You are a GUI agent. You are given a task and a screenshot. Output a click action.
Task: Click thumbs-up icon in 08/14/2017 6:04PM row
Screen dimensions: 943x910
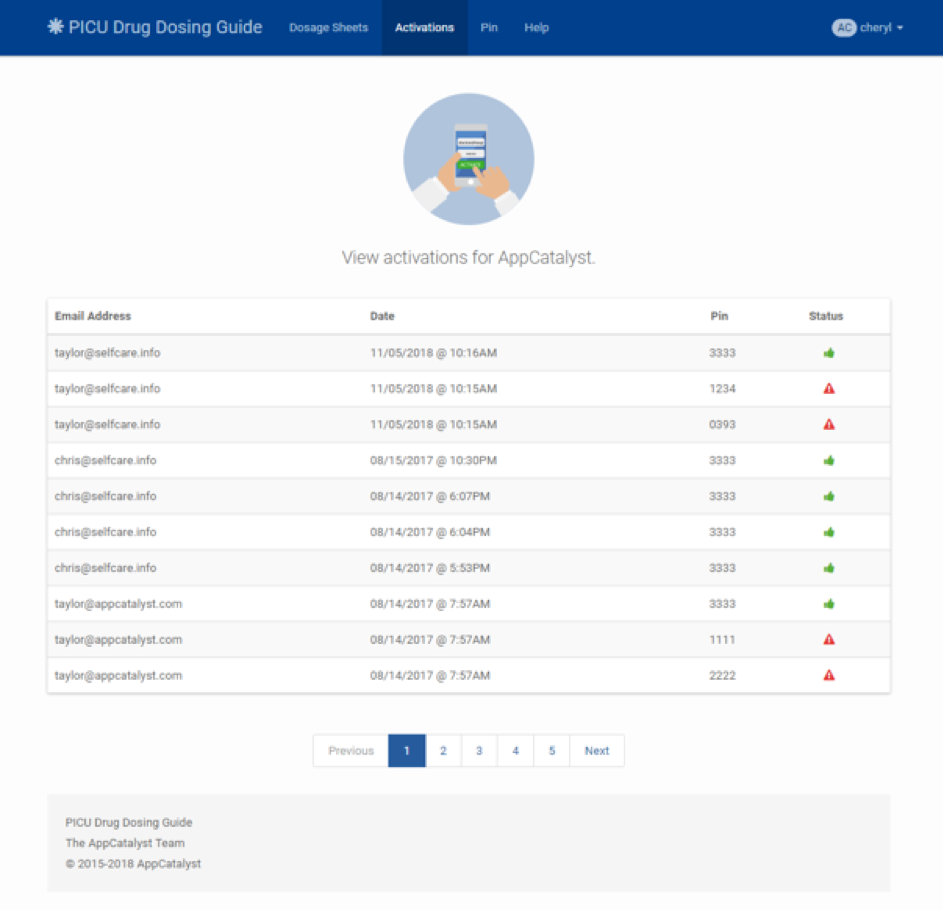[x=829, y=532]
